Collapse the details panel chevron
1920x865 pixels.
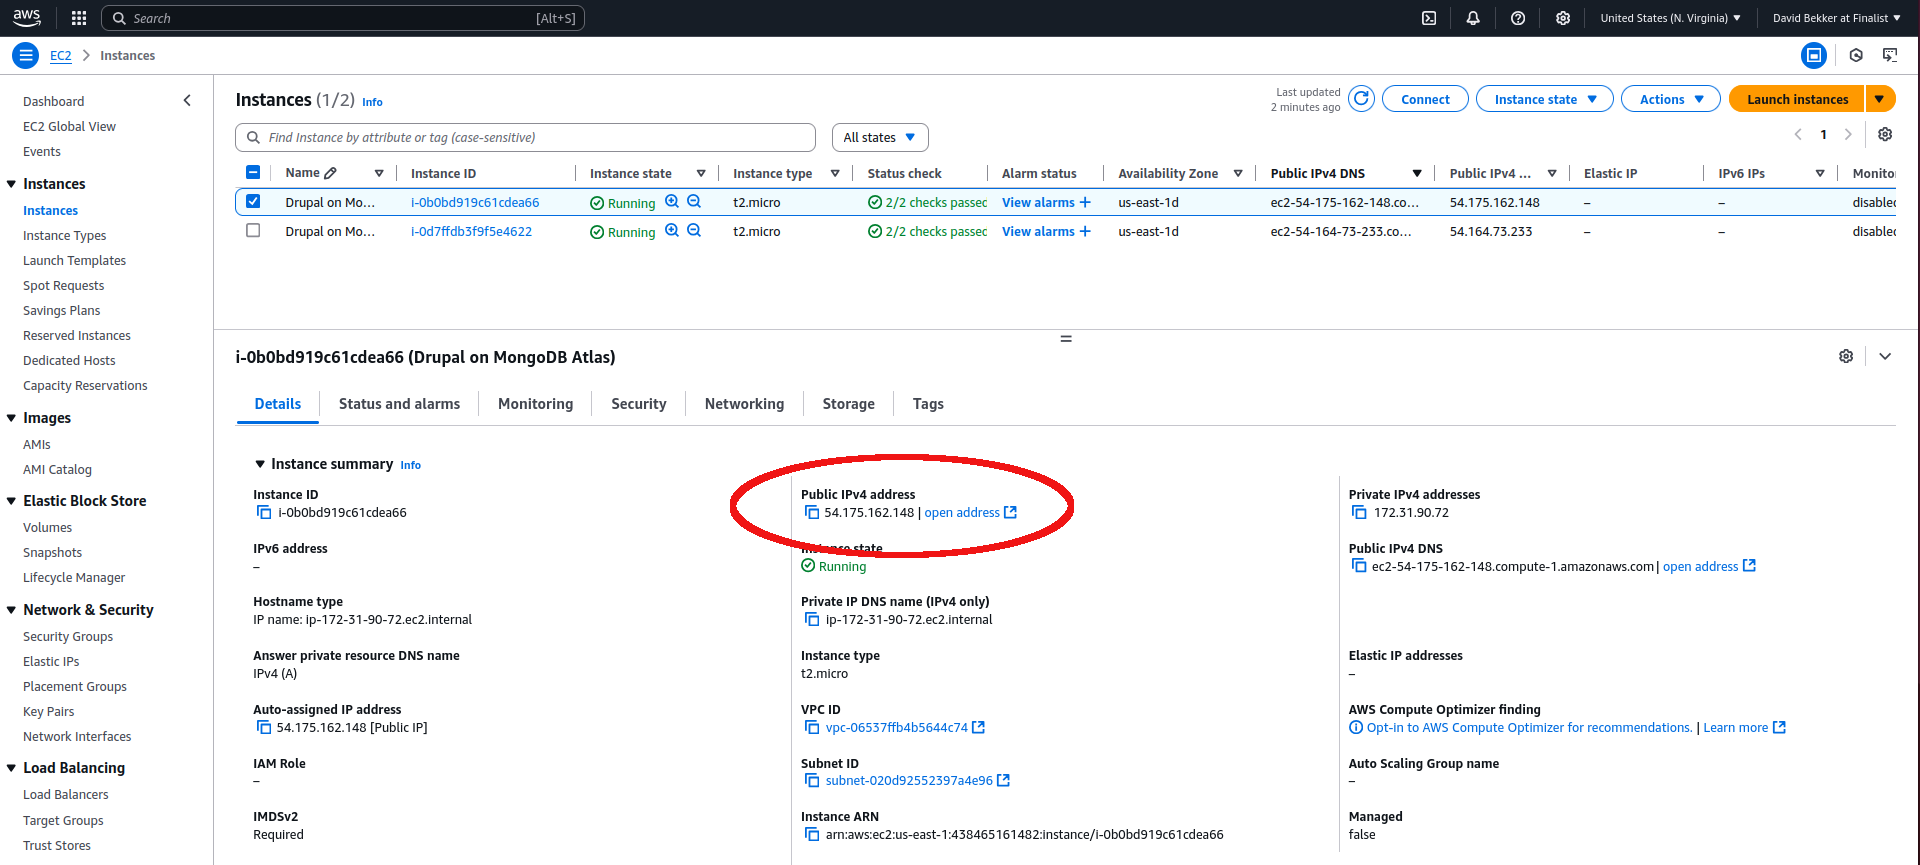coord(1885,356)
